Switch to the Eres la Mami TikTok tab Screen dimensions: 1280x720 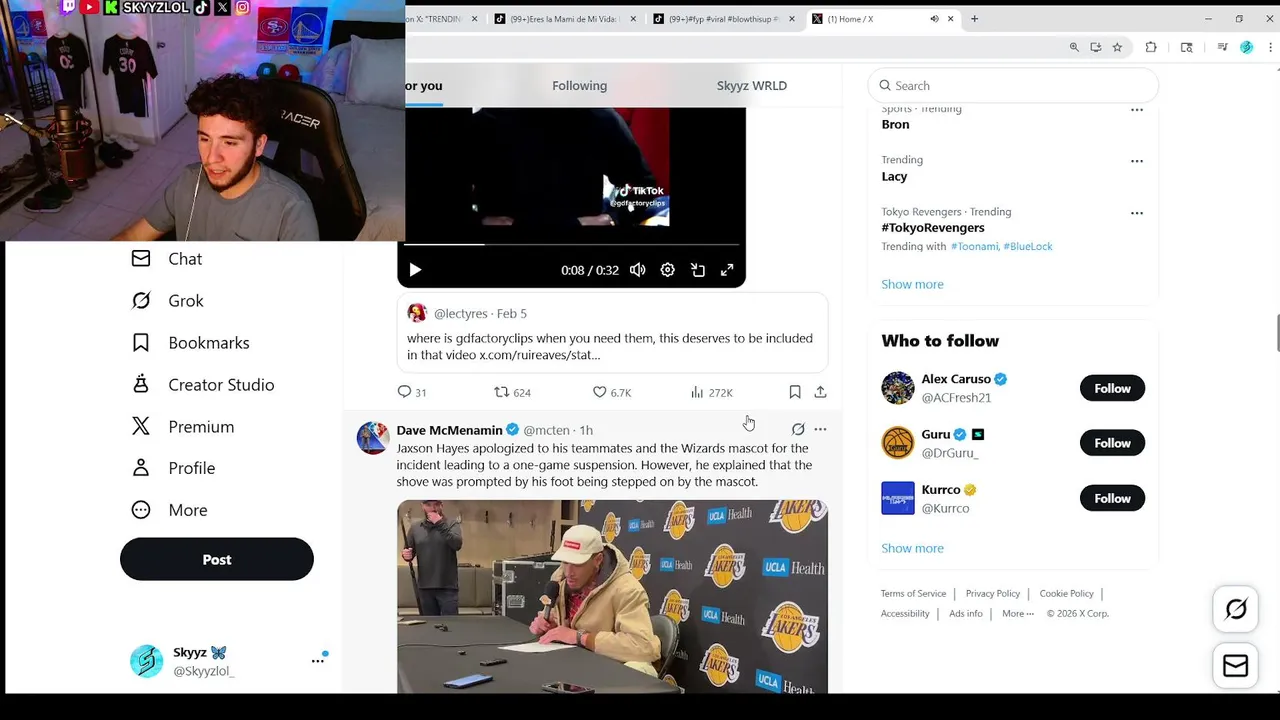tap(564, 19)
